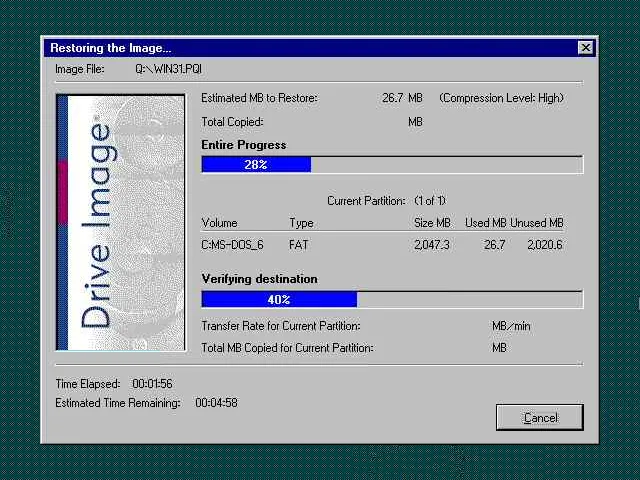Viewport: 640px width, 480px height.
Task: Click the Compression Level: High text
Action: [502, 98]
